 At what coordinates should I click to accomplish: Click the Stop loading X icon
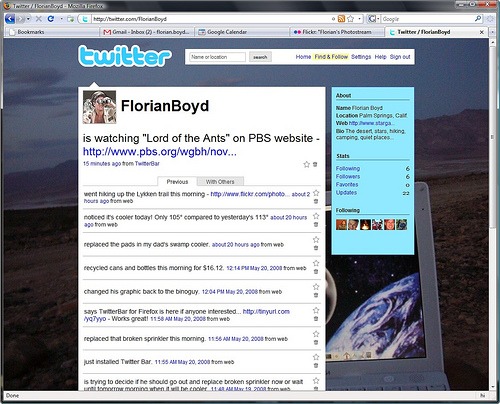point(39,19)
